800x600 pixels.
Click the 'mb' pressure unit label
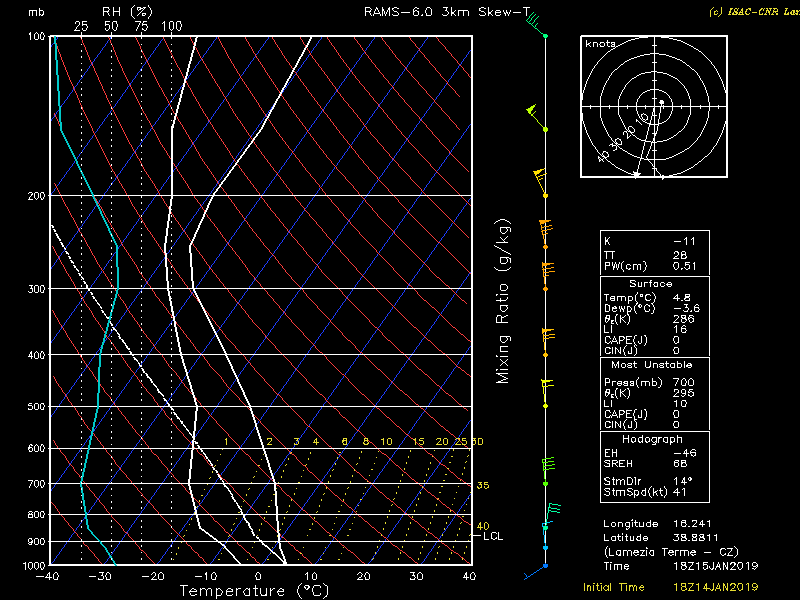36,12
